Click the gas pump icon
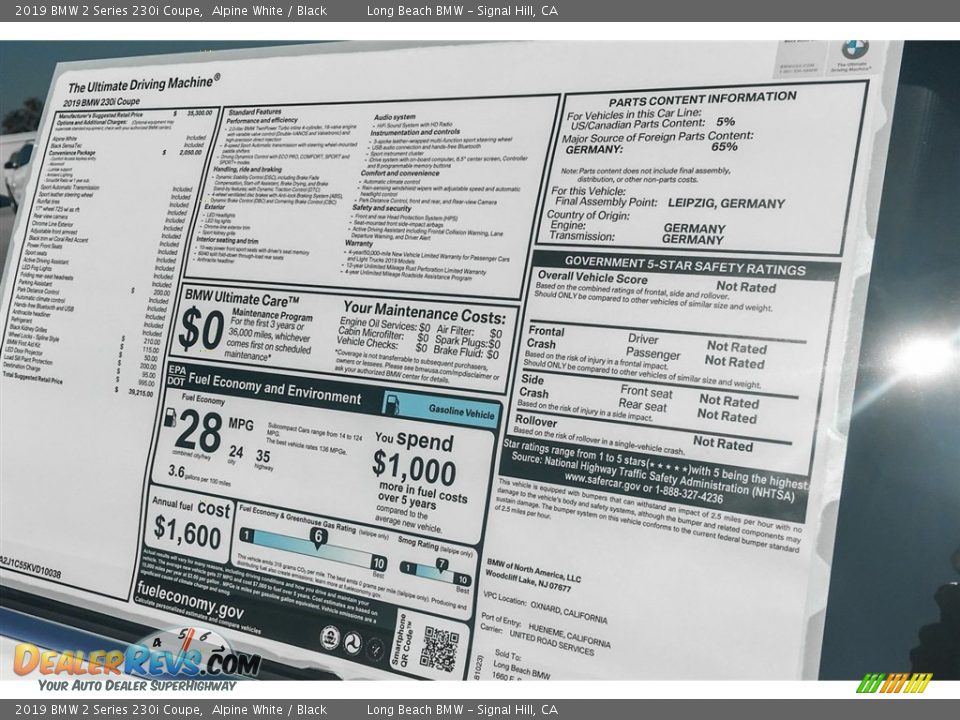The width and height of the screenshot is (960, 720). [393, 404]
